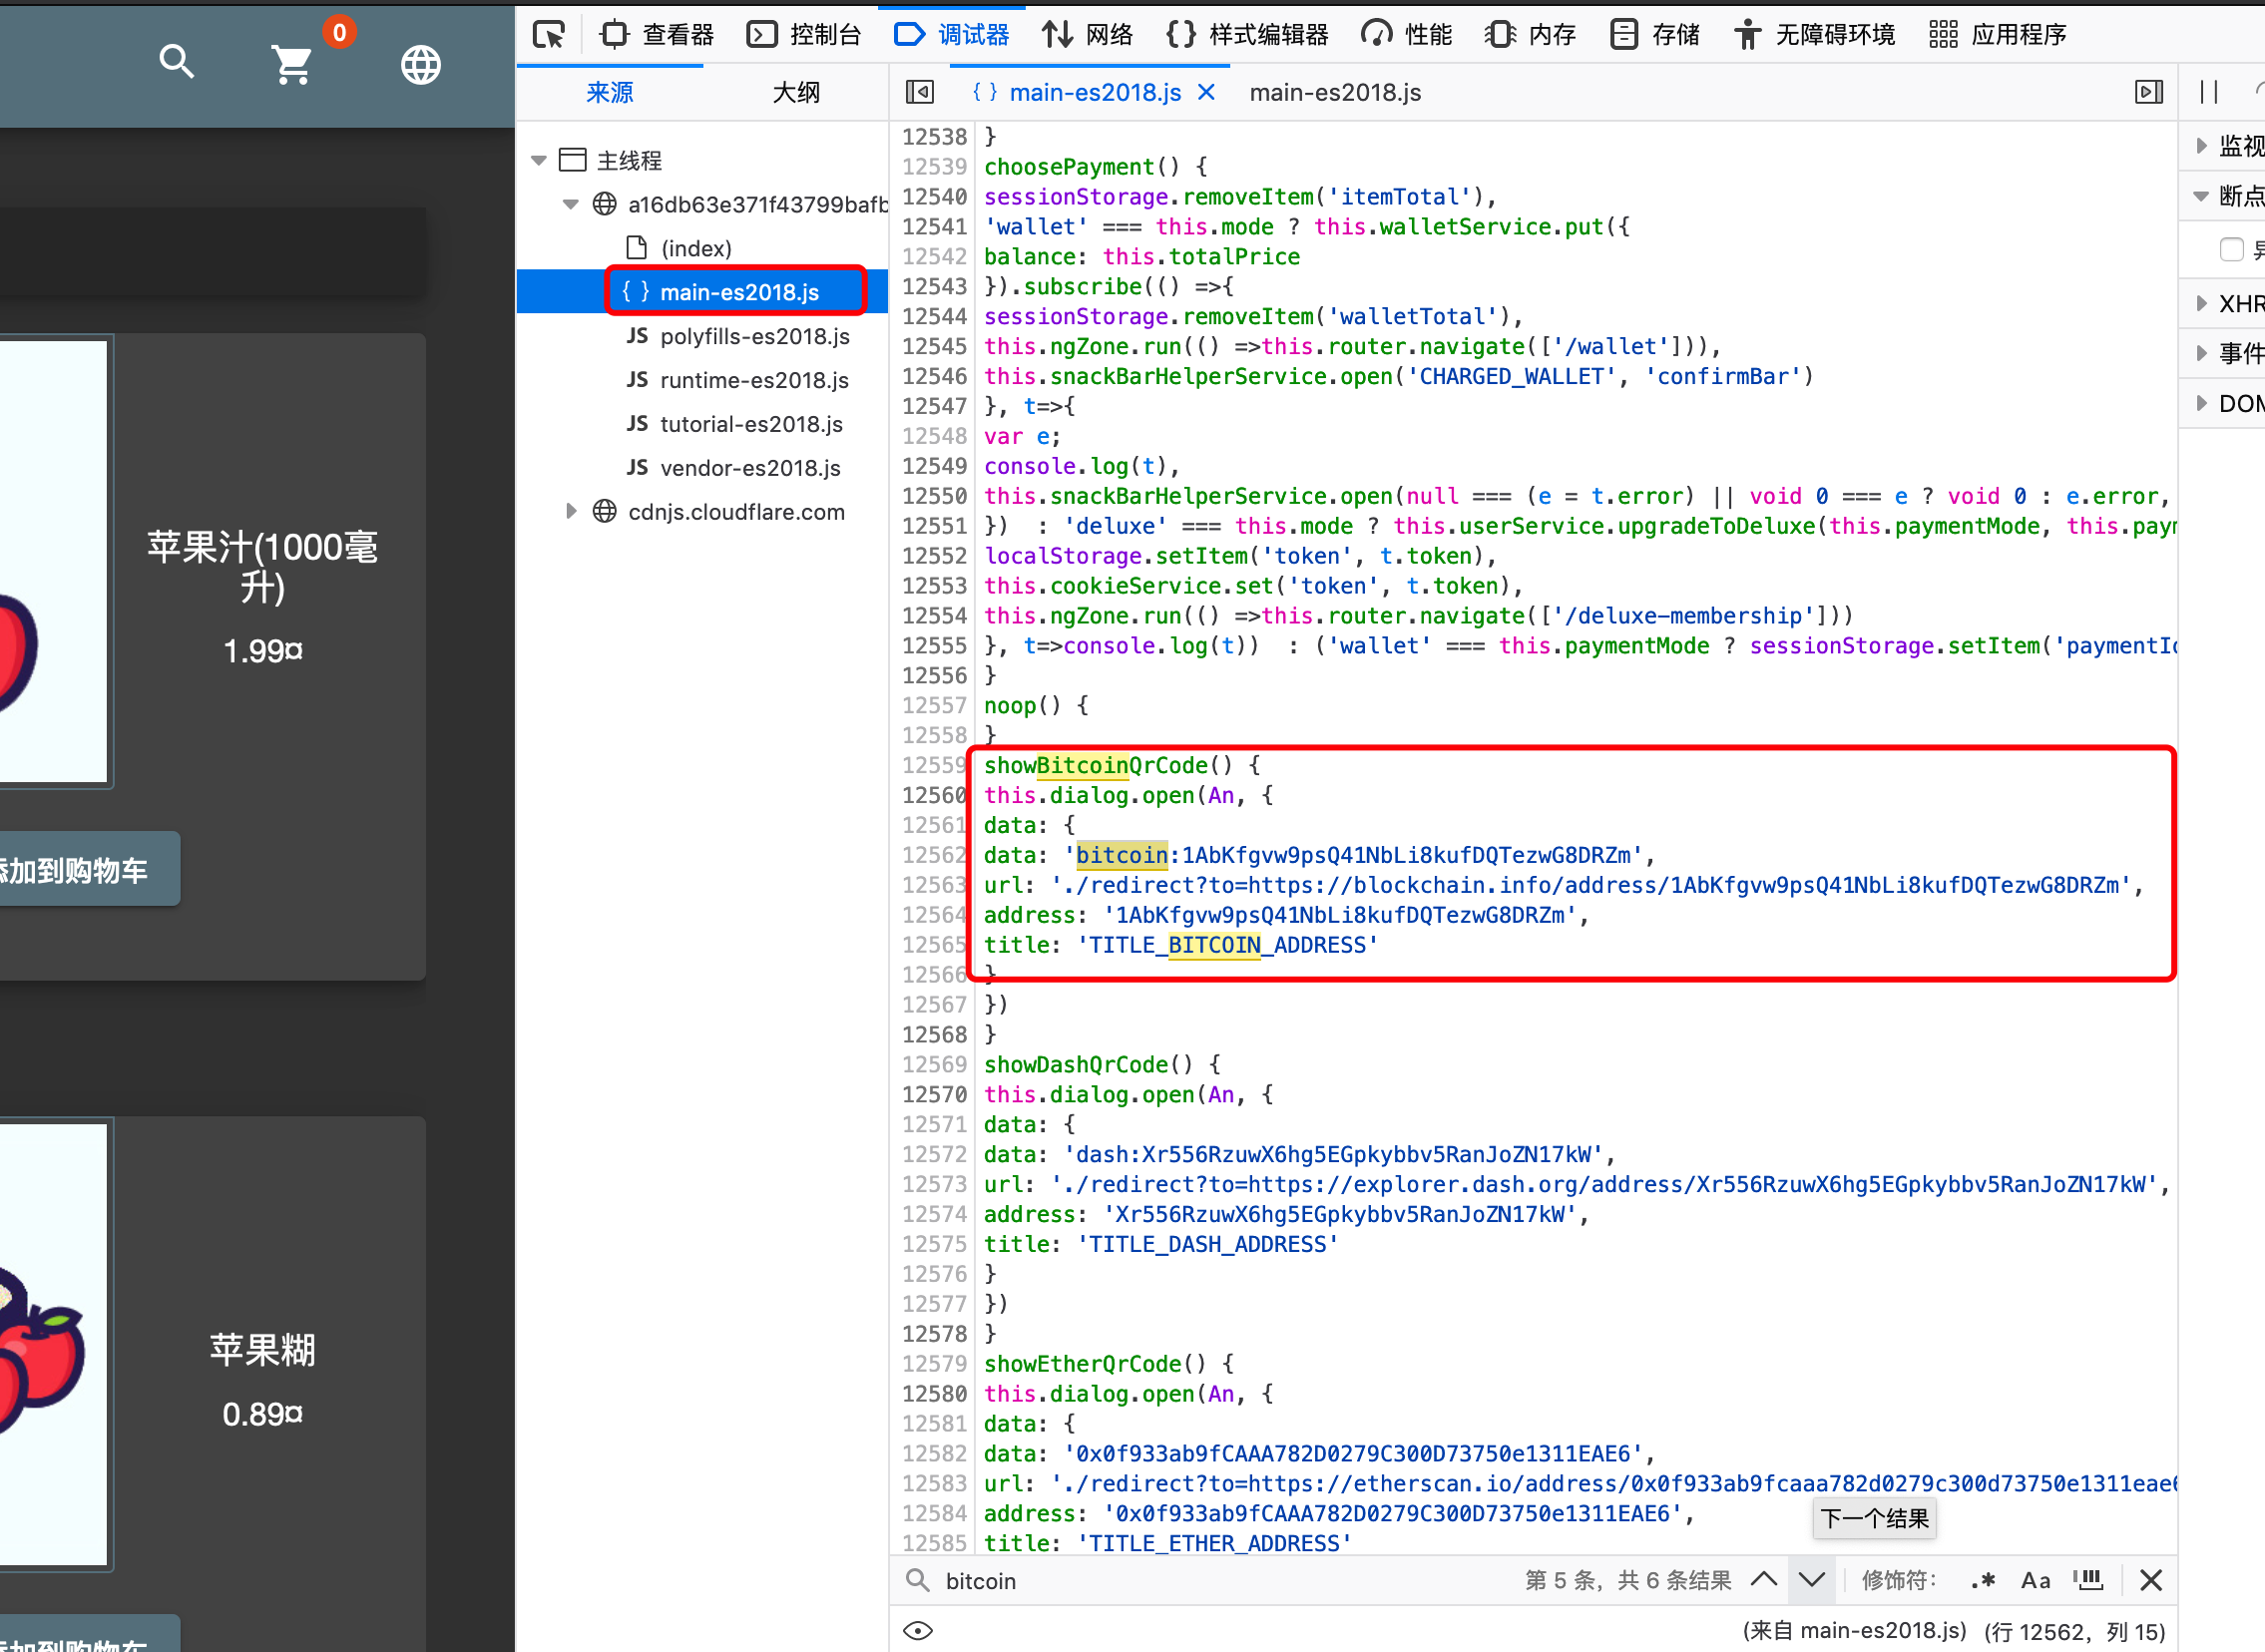Collapse the sources pane toggle icon

(x=919, y=93)
